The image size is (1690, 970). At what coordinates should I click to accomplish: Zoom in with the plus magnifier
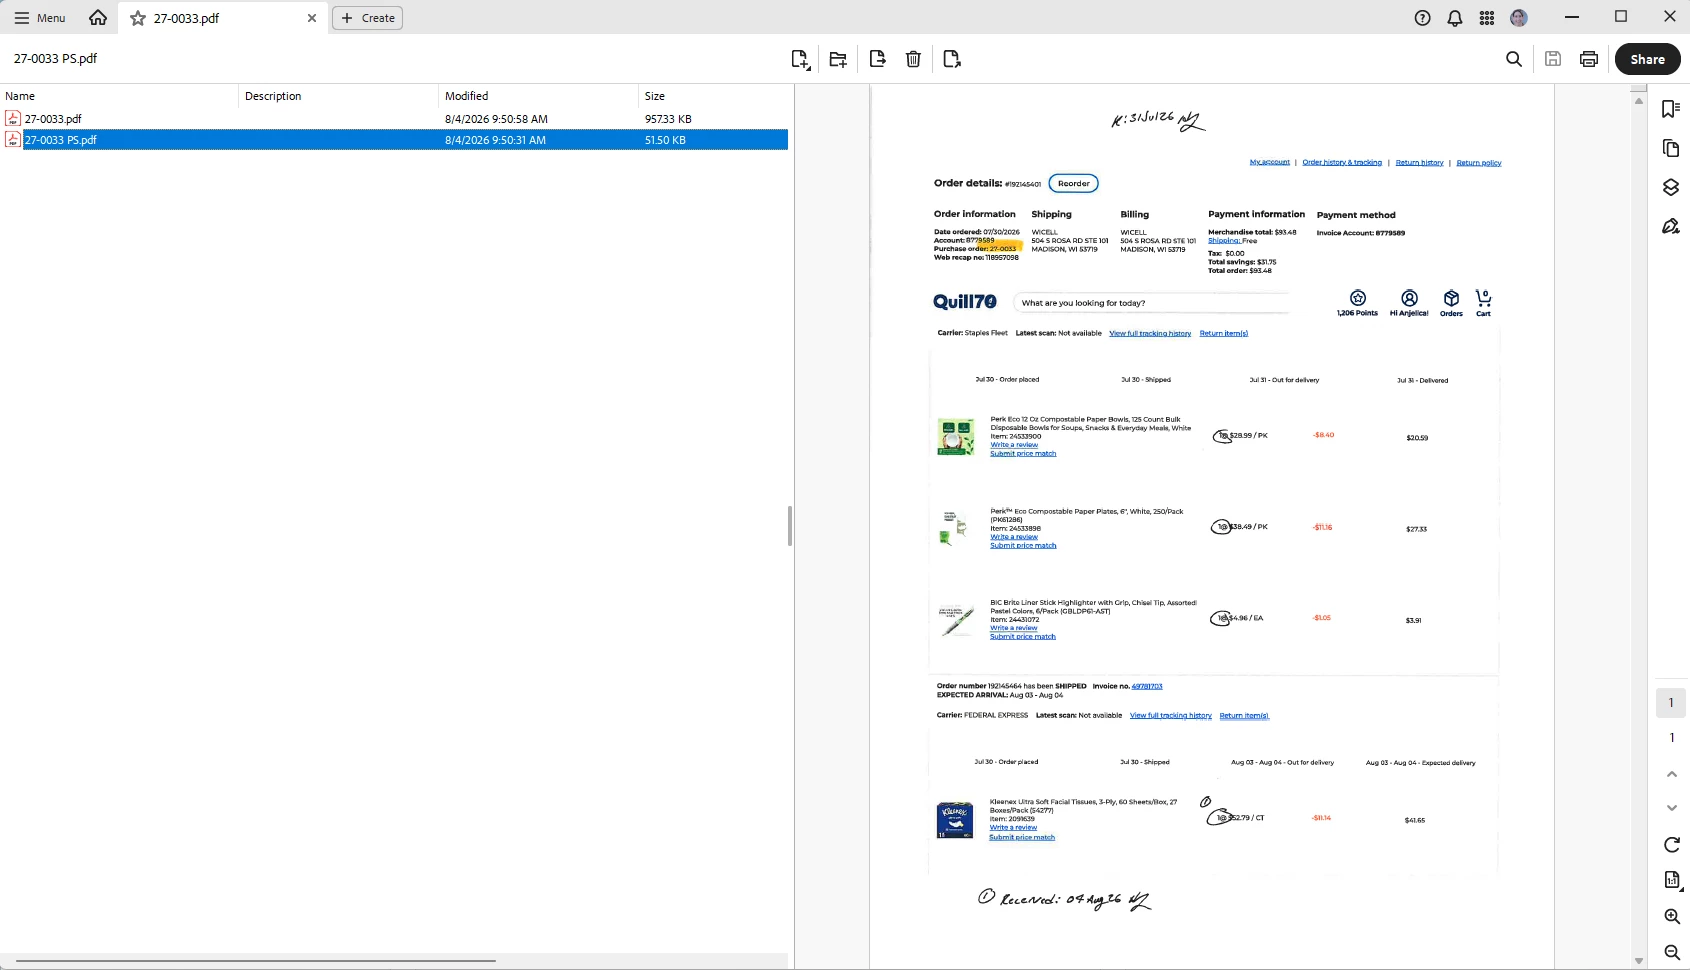click(x=1671, y=916)
